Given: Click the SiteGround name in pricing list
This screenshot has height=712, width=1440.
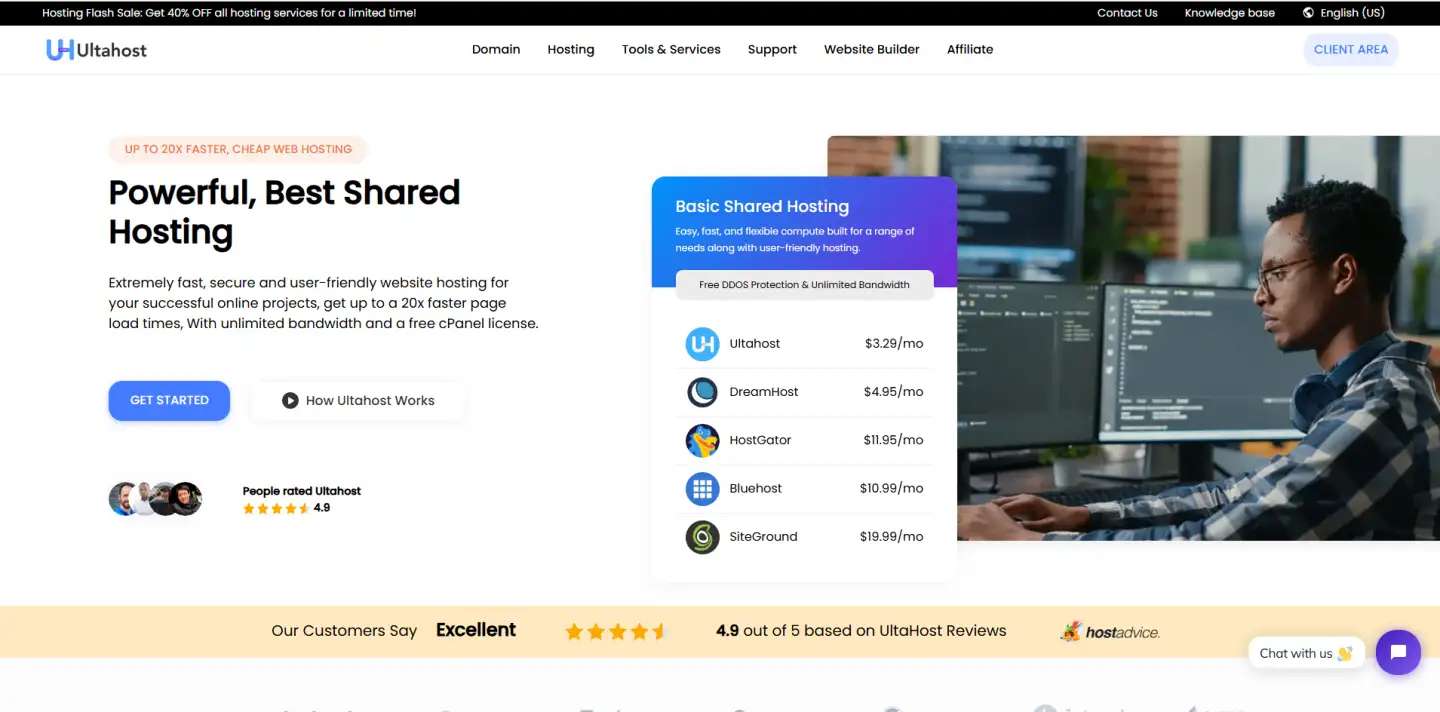Looking at the screenshot, I should coord(764,537).
